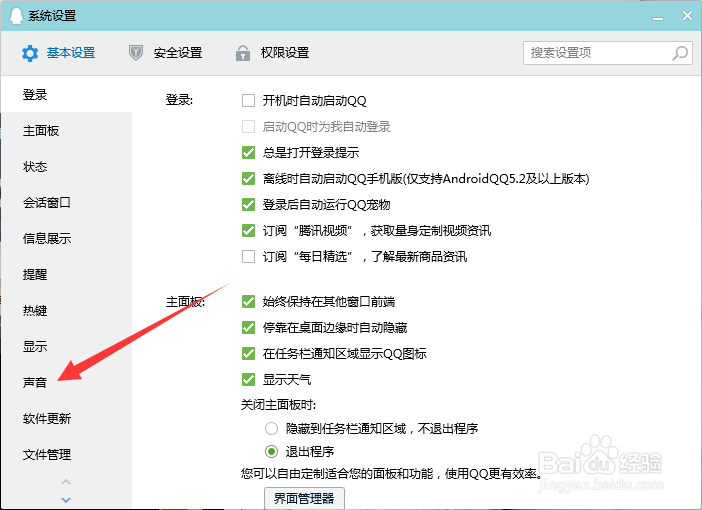Screen dimensions: 702x510
Task: Enable 开机时自动启动QQ checkbox
Action: click(x=248, y=100)
